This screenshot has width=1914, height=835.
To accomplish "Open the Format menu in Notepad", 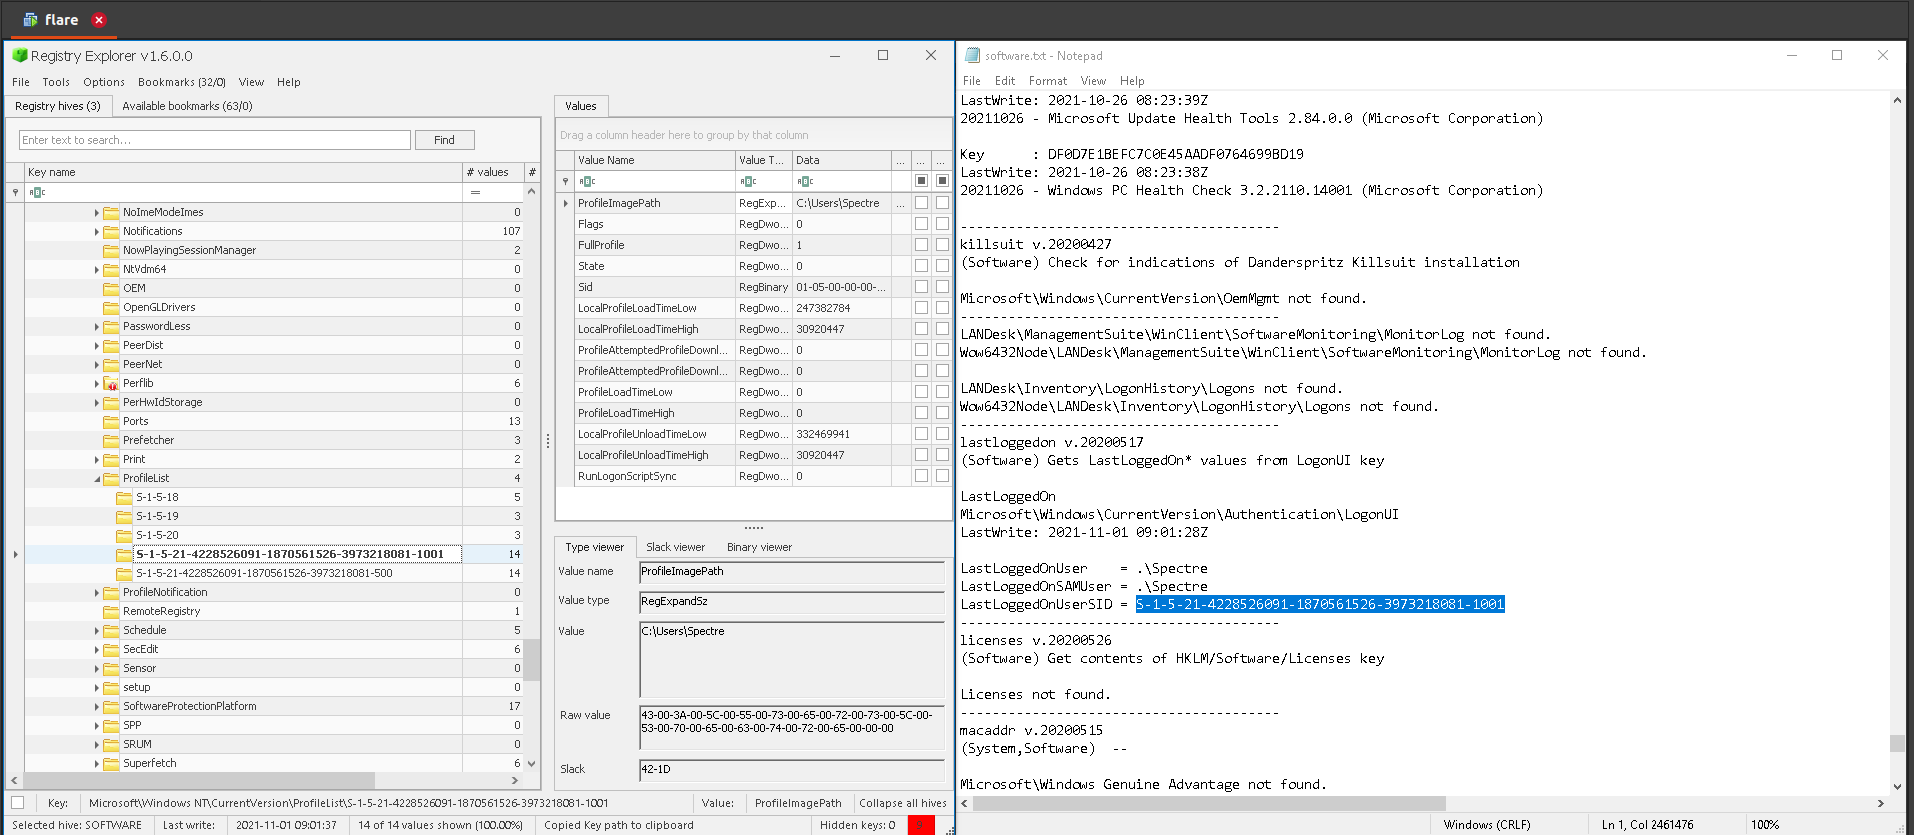I will [x=1047, y=81].
